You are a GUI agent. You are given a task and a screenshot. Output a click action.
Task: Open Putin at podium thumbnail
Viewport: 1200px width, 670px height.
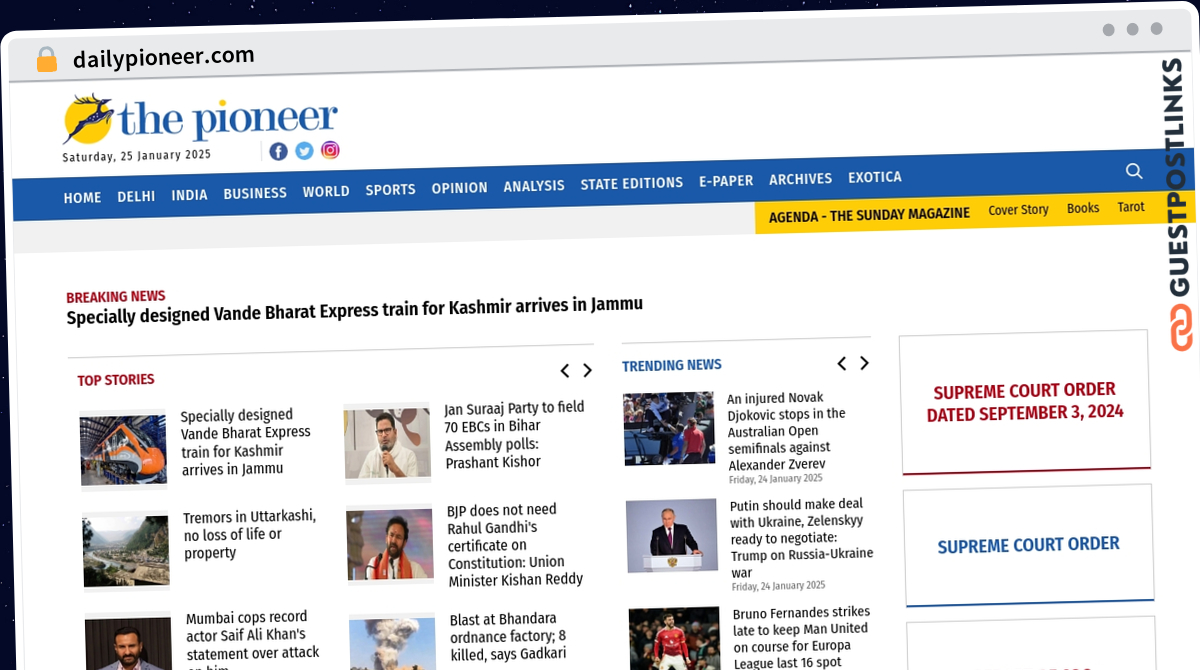[x=672, y=536]
